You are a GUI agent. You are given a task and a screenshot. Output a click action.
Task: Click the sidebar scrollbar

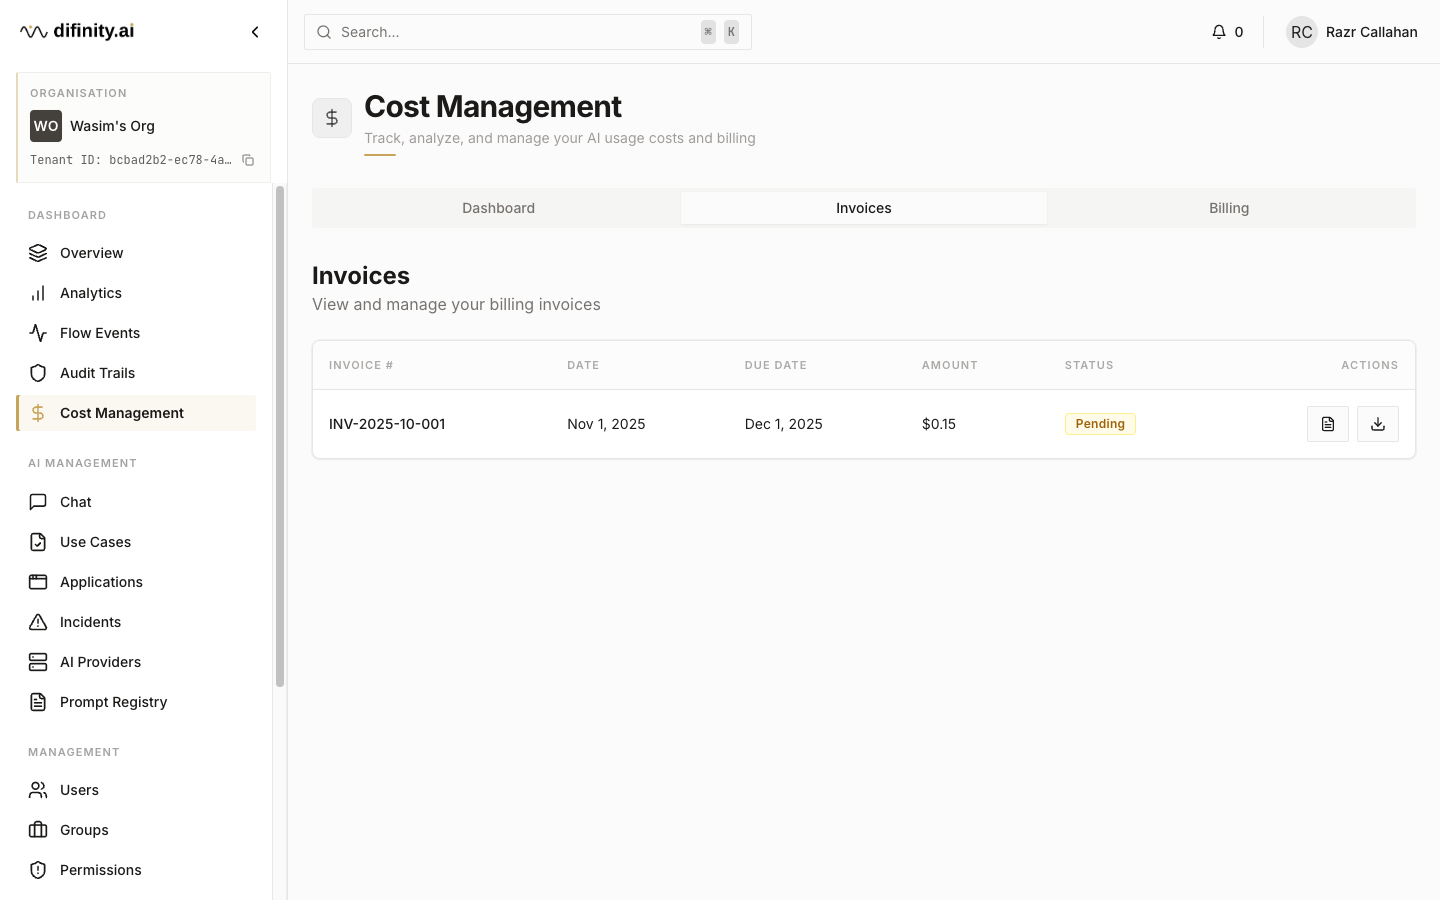pyautogui.click(x=280, y=436)
